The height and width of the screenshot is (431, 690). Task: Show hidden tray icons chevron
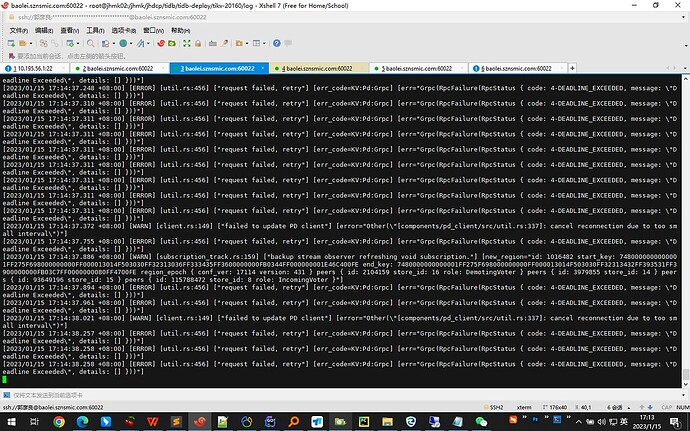[579, 422]
